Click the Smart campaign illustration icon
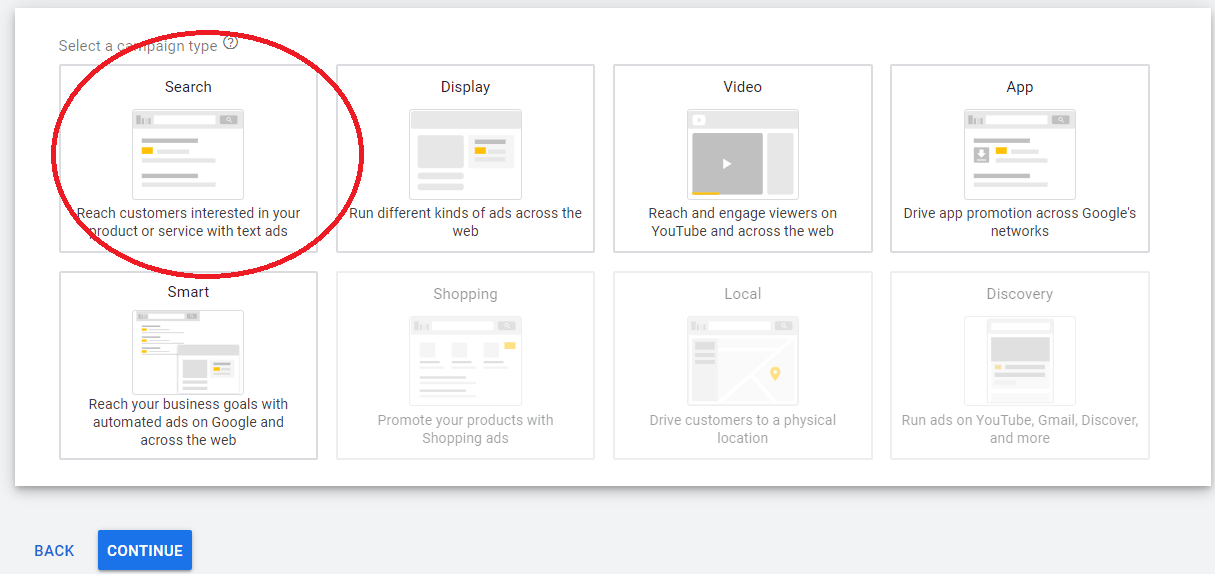The height and width of the screenshot is (574, 1215). point(188,351)
